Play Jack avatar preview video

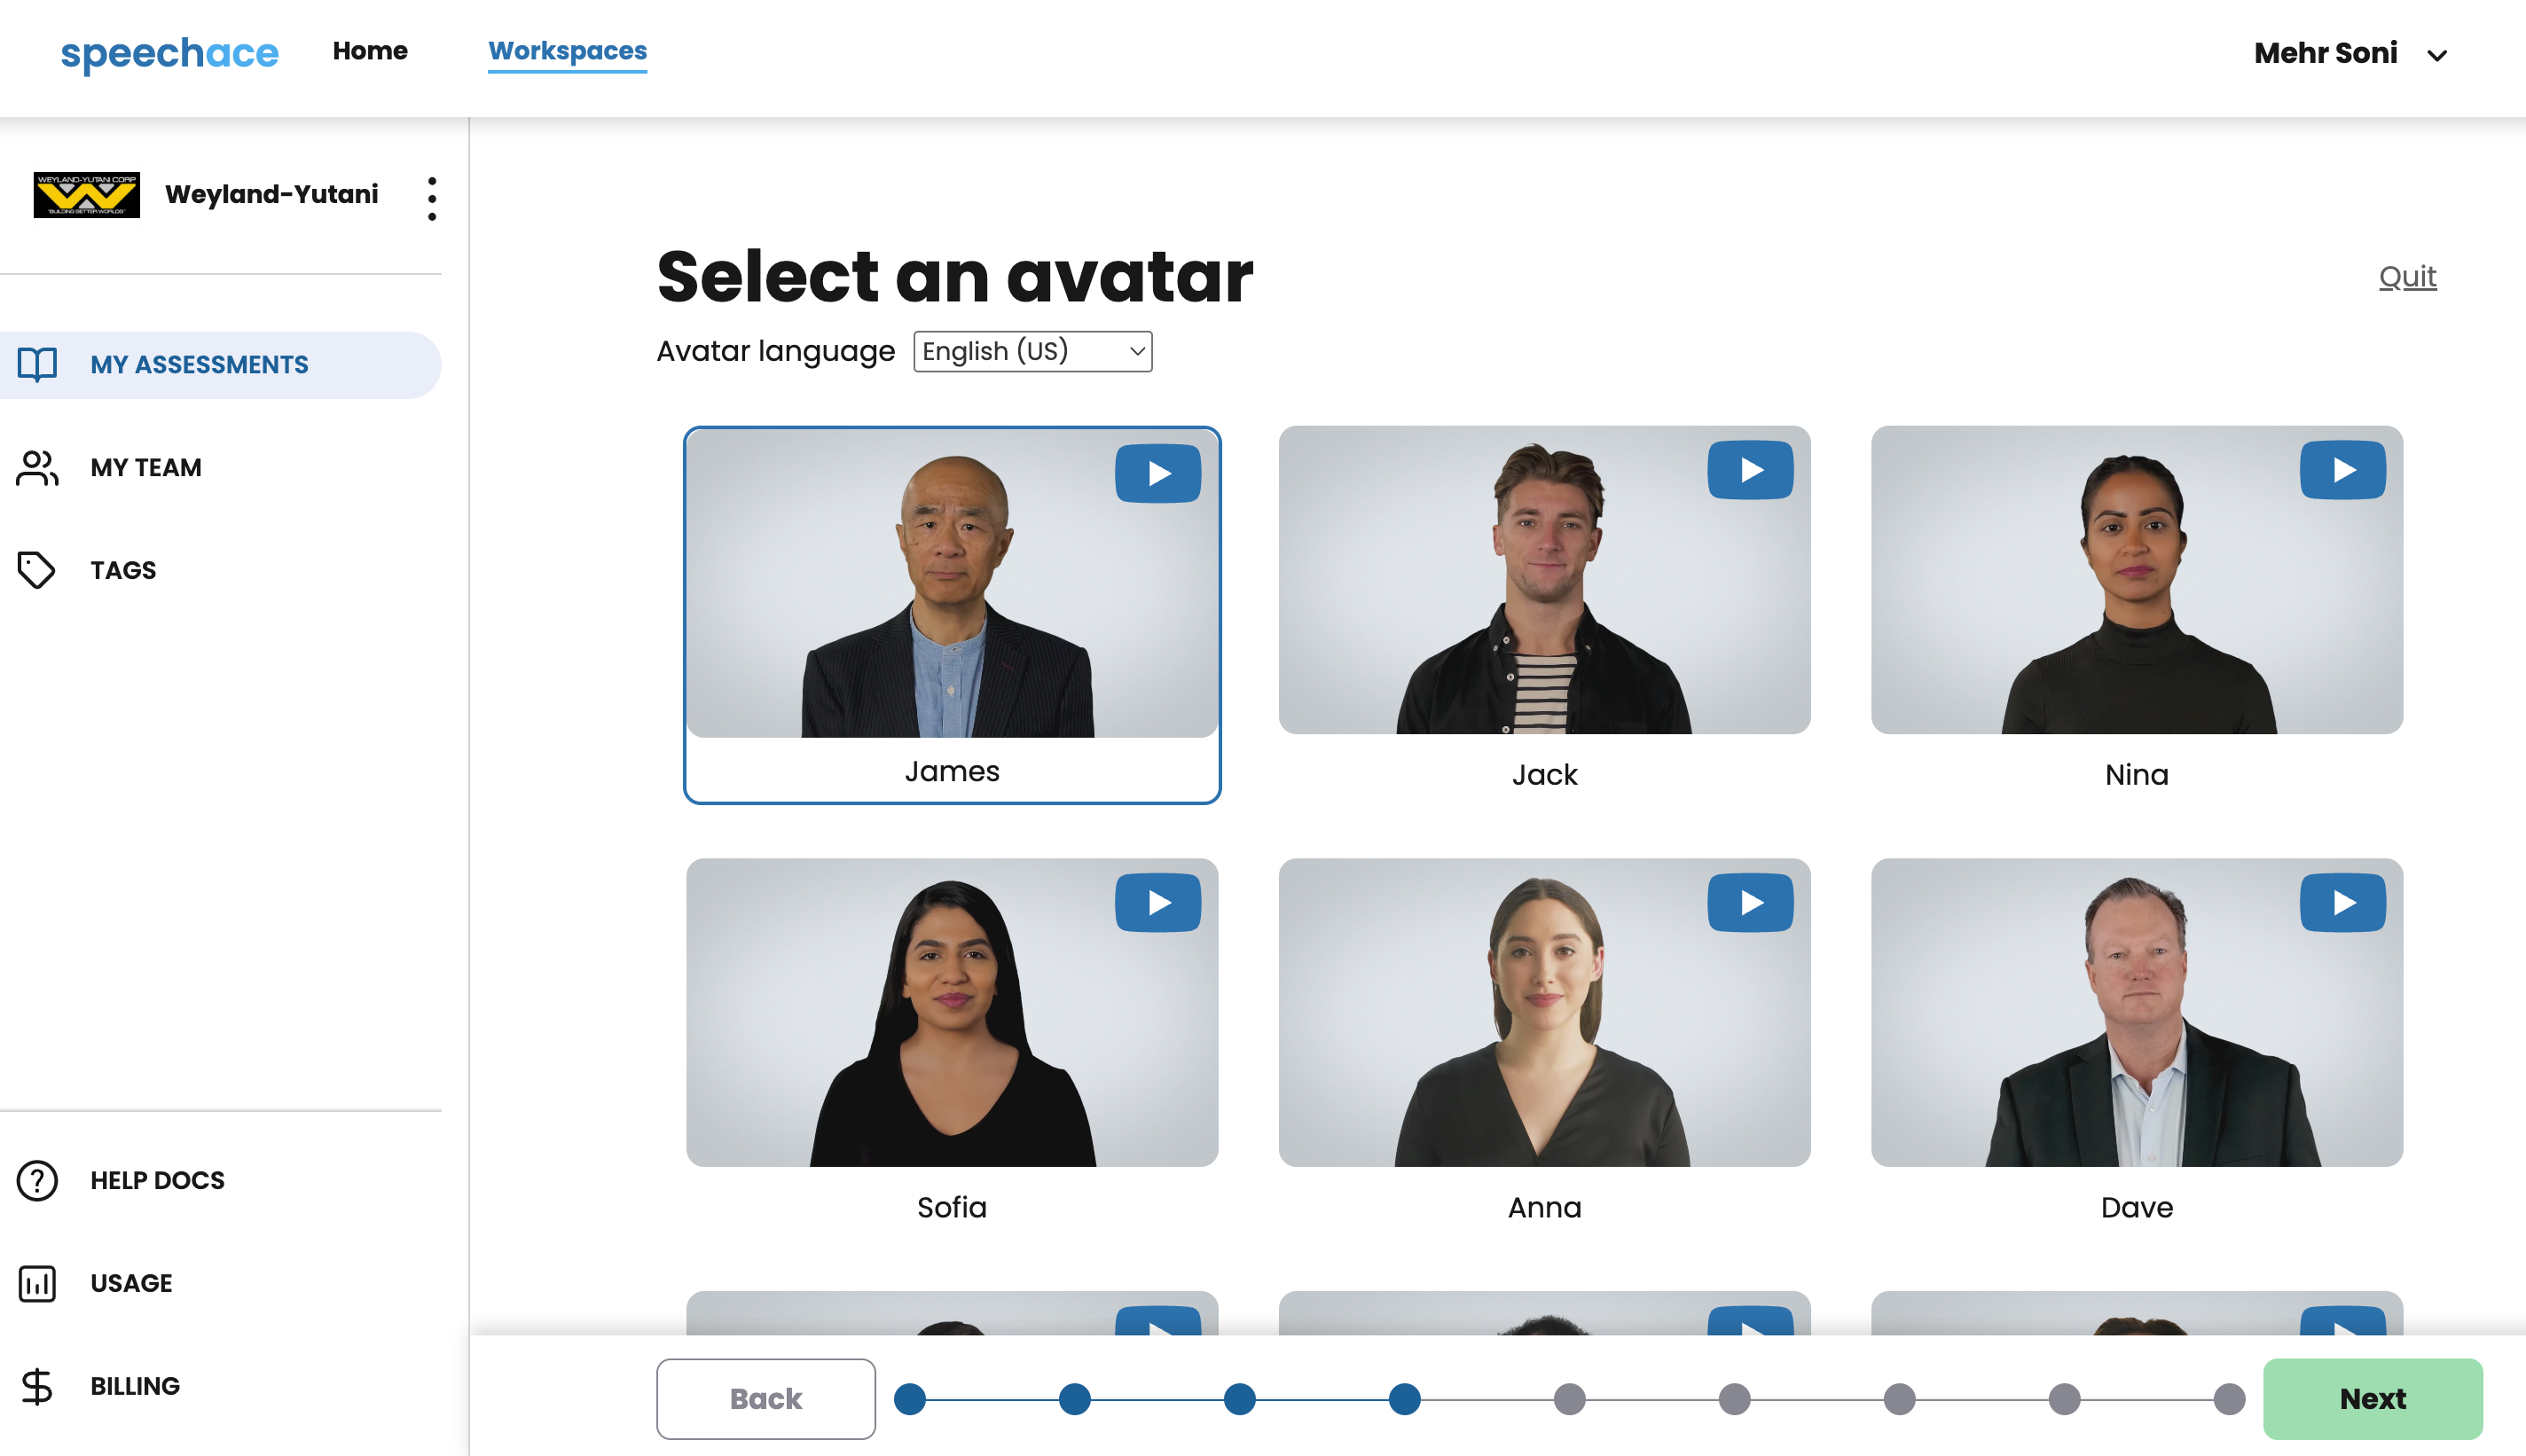pos(1749,470)
